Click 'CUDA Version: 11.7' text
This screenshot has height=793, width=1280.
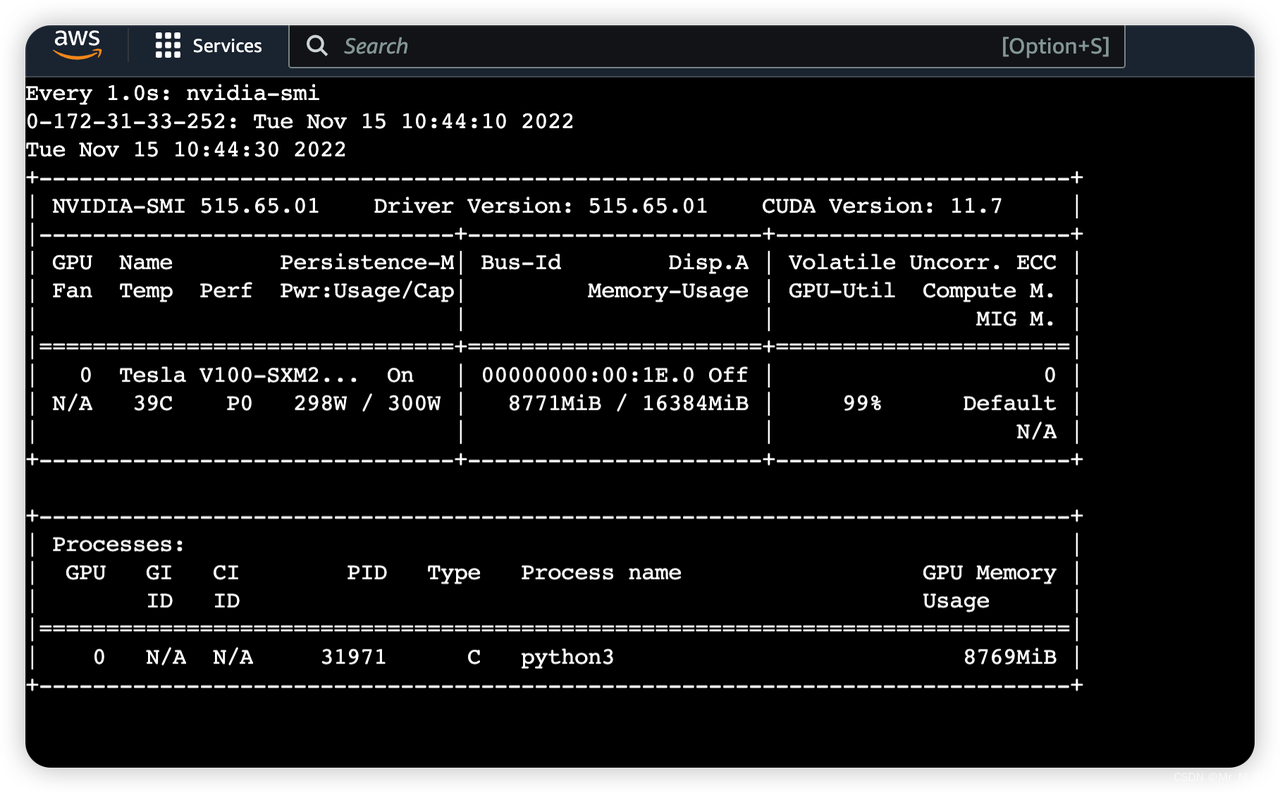tap(881, 206)
